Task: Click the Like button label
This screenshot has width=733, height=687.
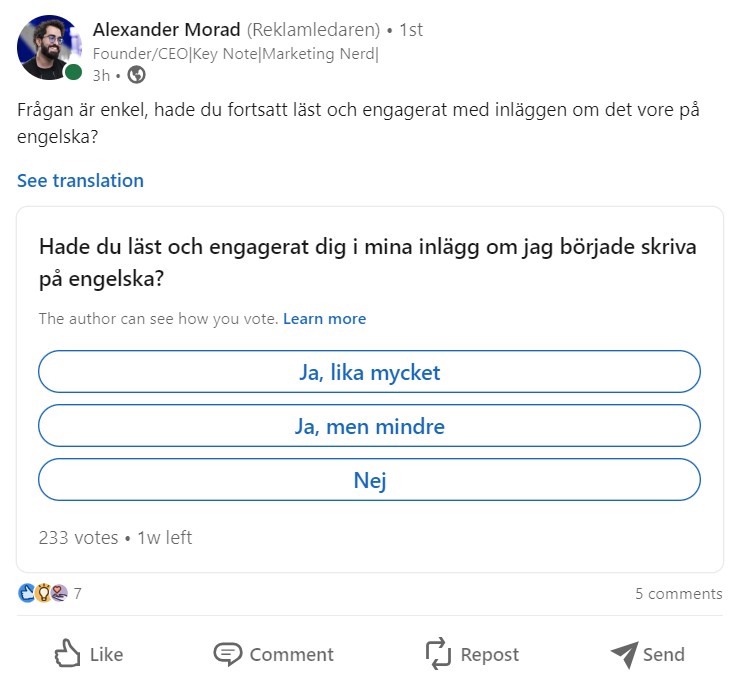Action: point(106,655)
